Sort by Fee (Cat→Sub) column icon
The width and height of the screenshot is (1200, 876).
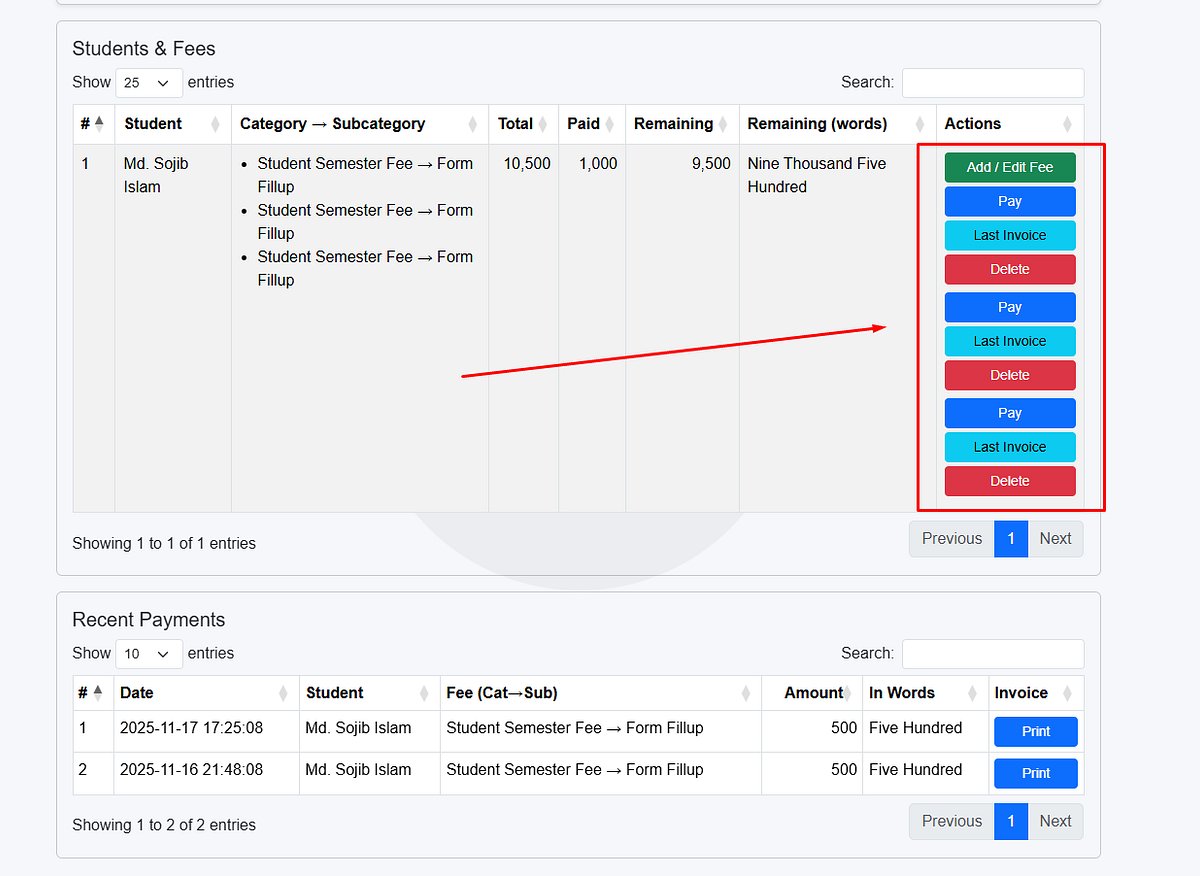click(746, 693)
